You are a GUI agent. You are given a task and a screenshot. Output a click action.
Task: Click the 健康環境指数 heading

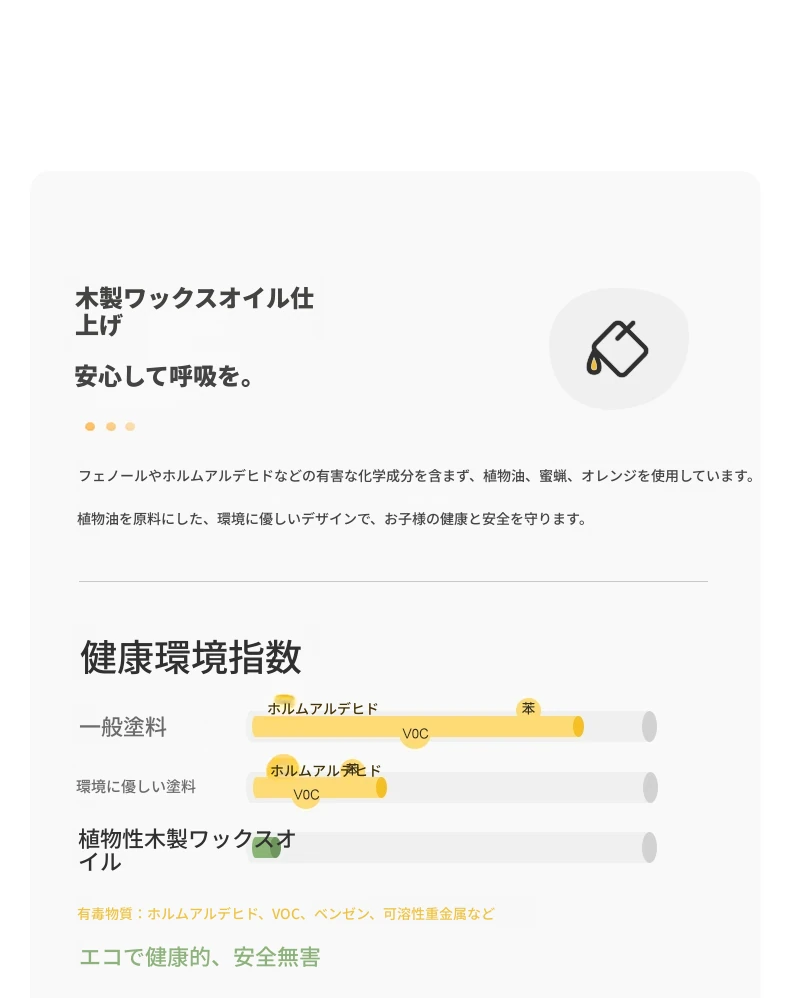tap(190, 657)
